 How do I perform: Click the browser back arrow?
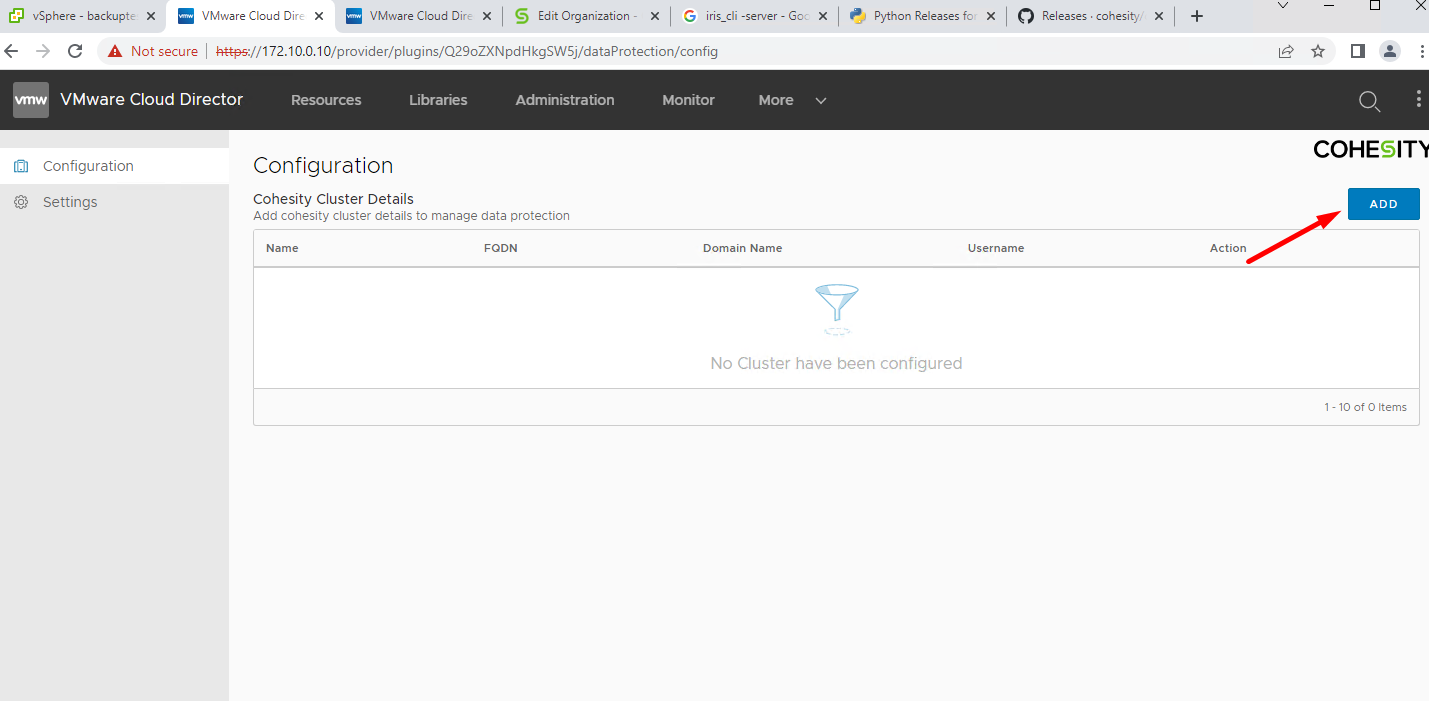[11, 51]
